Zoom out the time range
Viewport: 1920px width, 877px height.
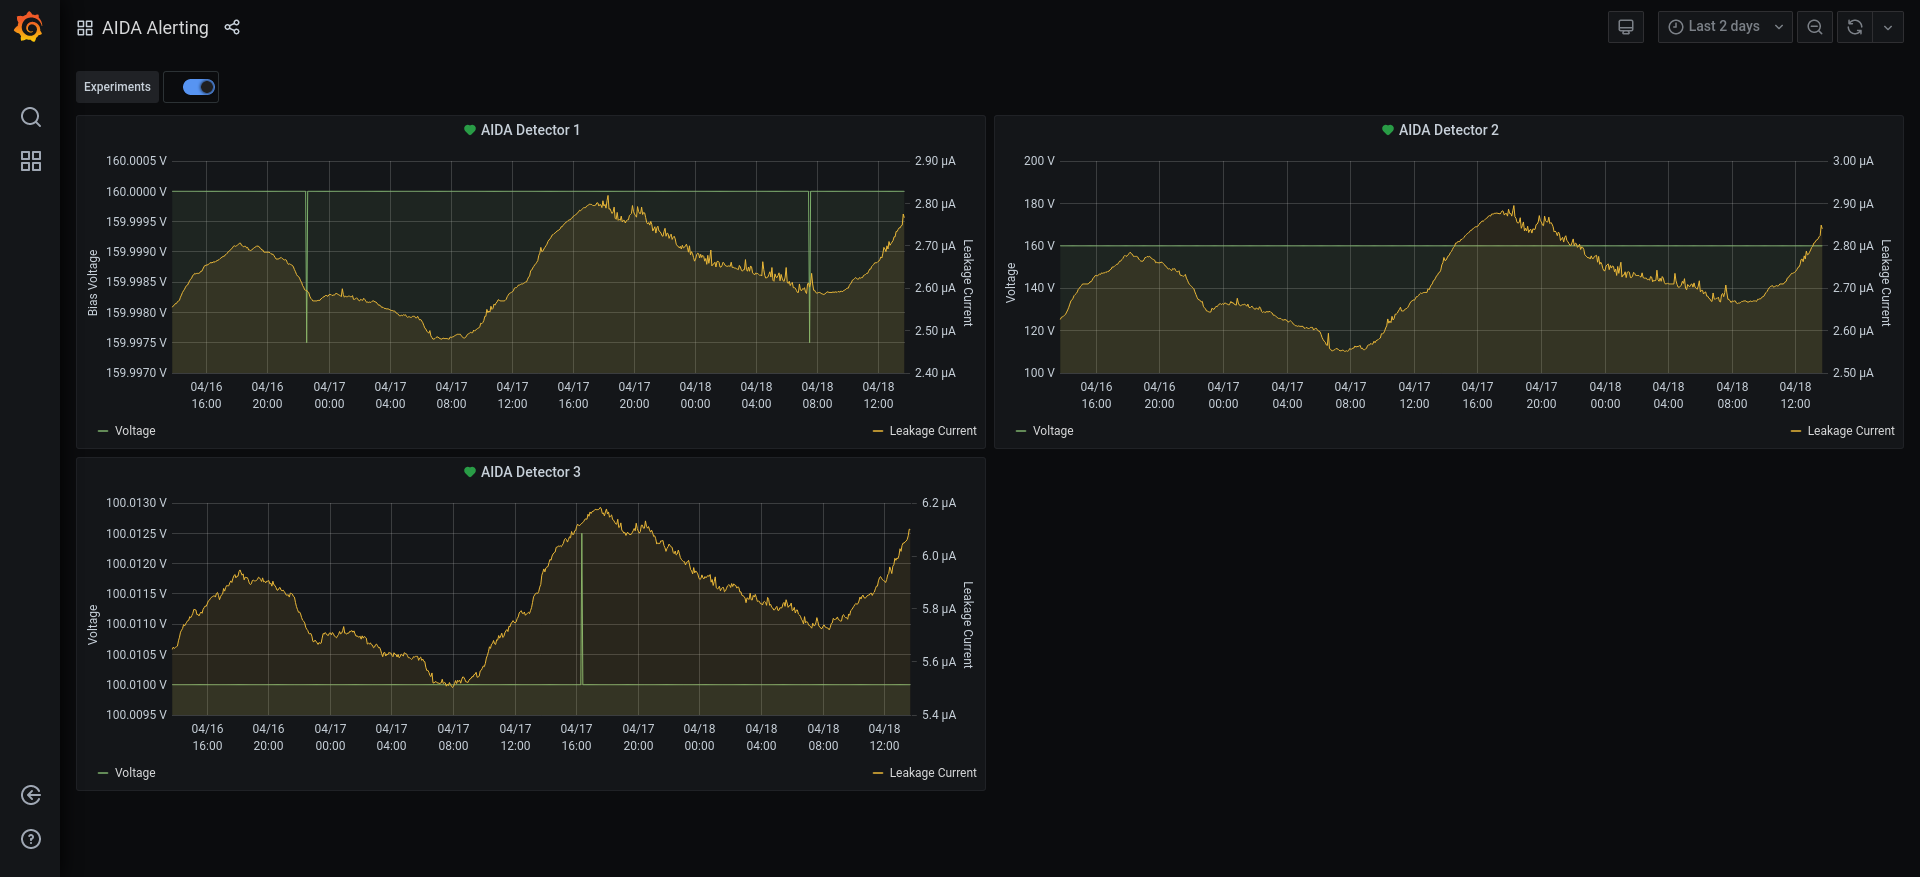[1814, 27]
